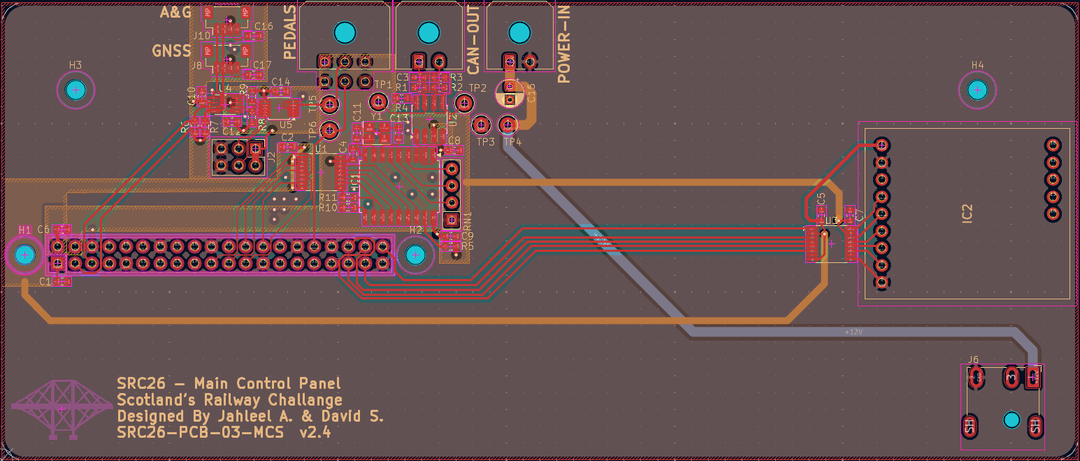The image size is (1080, 461).
Task: Select the U5 reference label
Action: coord(286,125)
